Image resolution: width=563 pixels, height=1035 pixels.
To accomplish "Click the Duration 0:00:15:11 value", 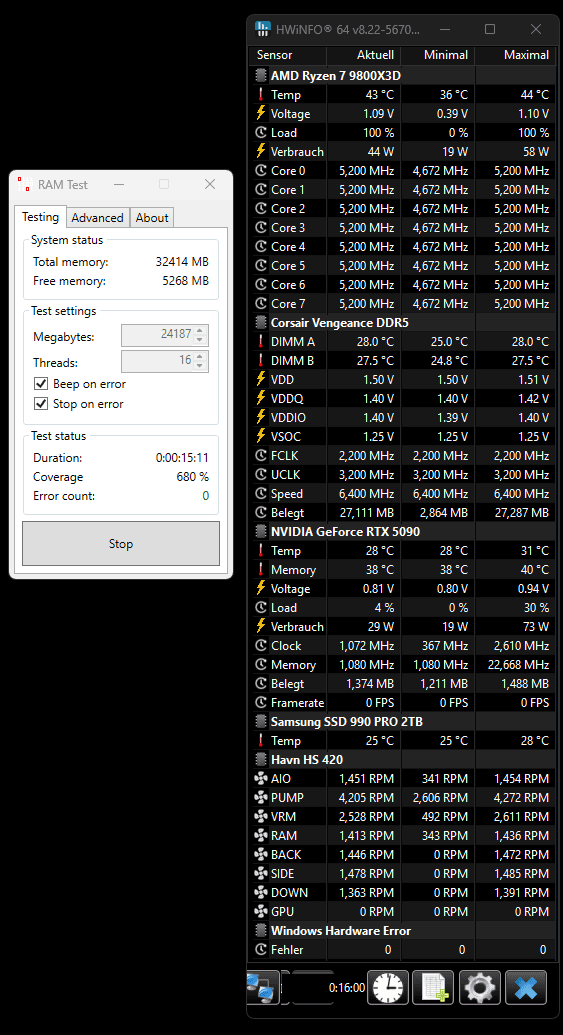I will (182, 457).
